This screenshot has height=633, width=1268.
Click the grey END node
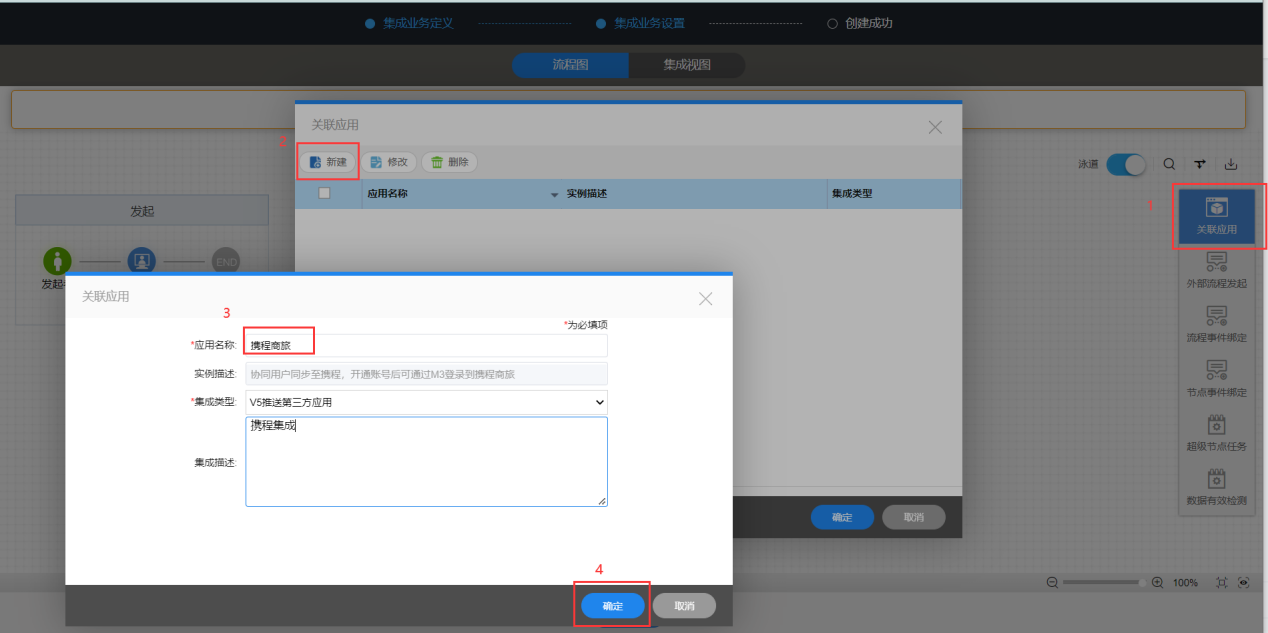pyautogui.click(x=227, y=262)
